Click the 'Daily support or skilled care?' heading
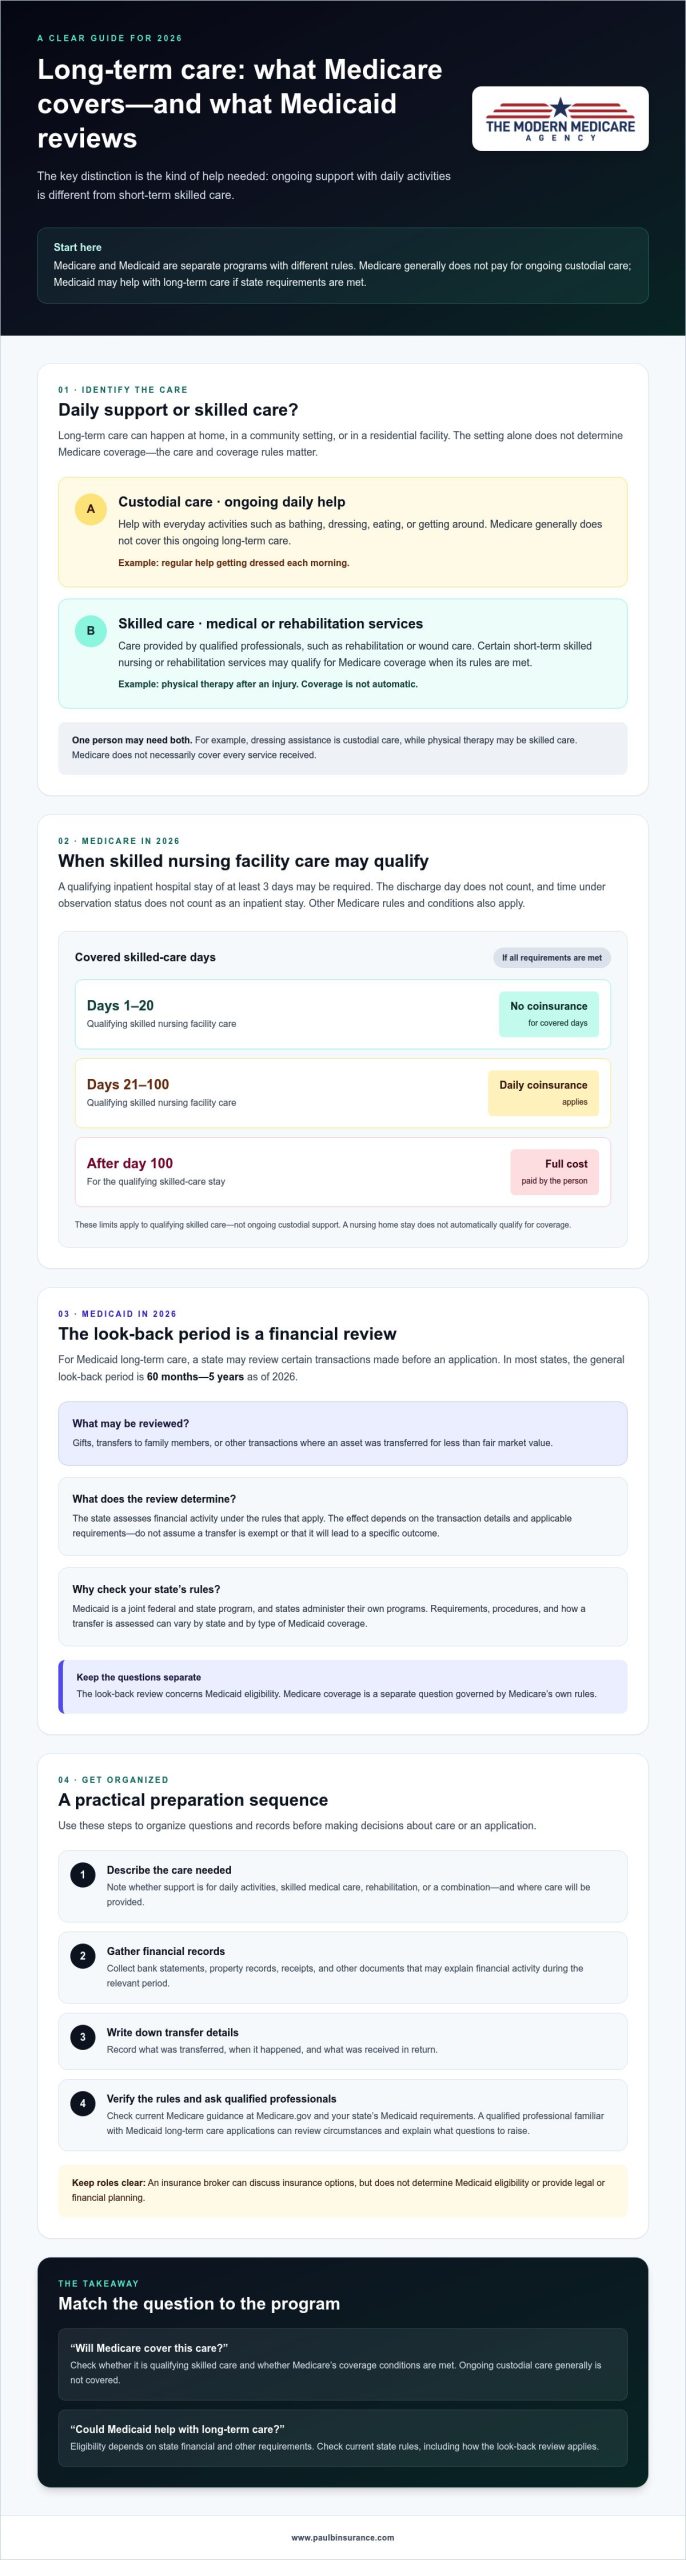This screenshot has width=686, height=2560. [x=178, y=410]
